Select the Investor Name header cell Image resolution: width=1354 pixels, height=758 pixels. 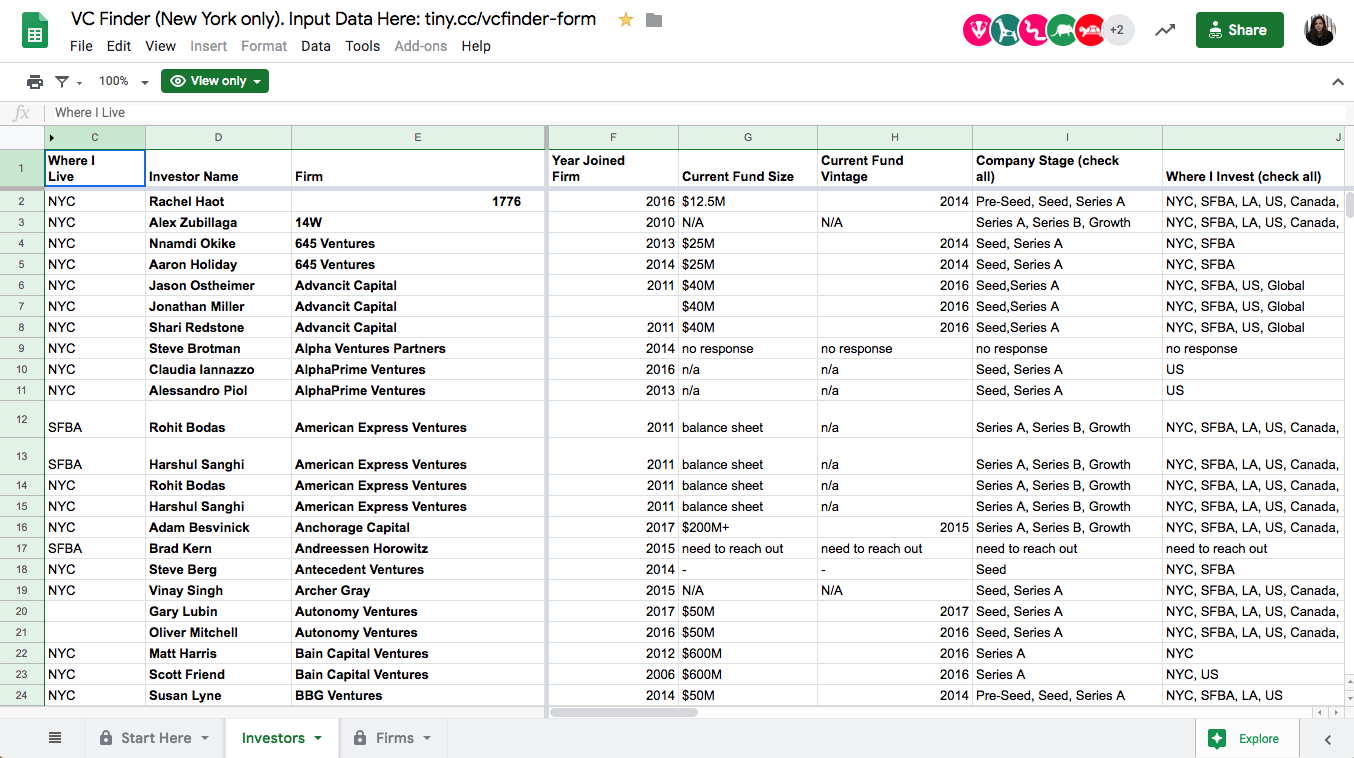point(218,168)
